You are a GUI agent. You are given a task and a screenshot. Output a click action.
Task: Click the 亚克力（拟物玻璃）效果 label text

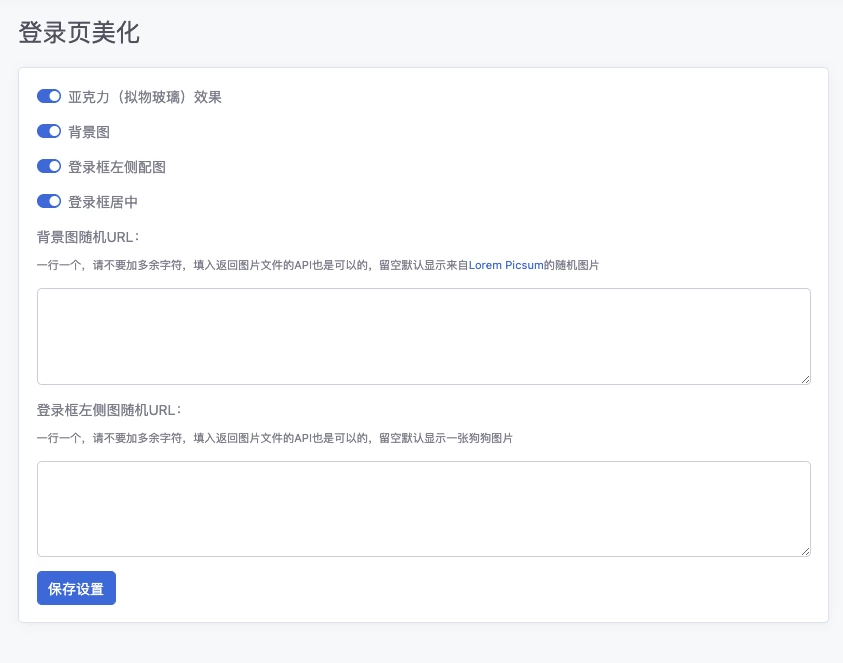point(145,96)
